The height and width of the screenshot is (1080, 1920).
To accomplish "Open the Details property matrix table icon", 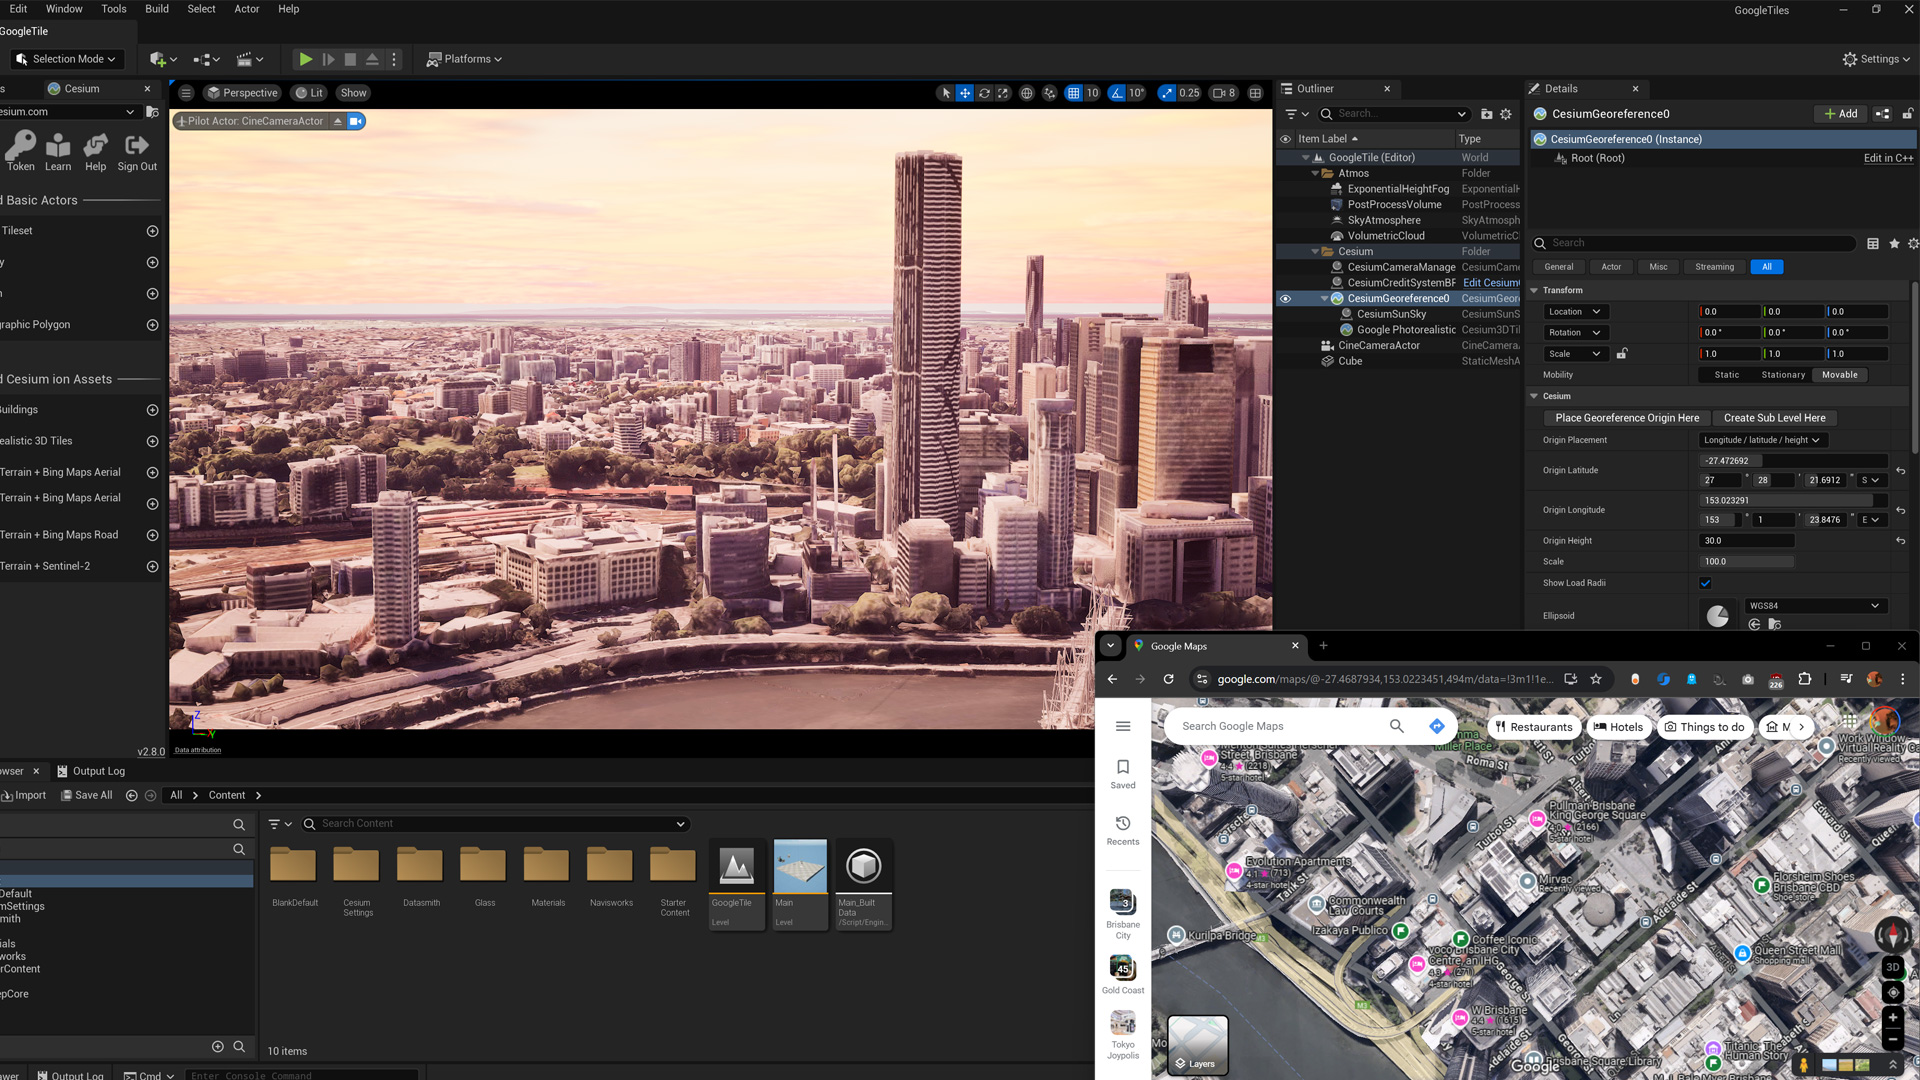I will pyautogui.click(x=1872, y=243).
